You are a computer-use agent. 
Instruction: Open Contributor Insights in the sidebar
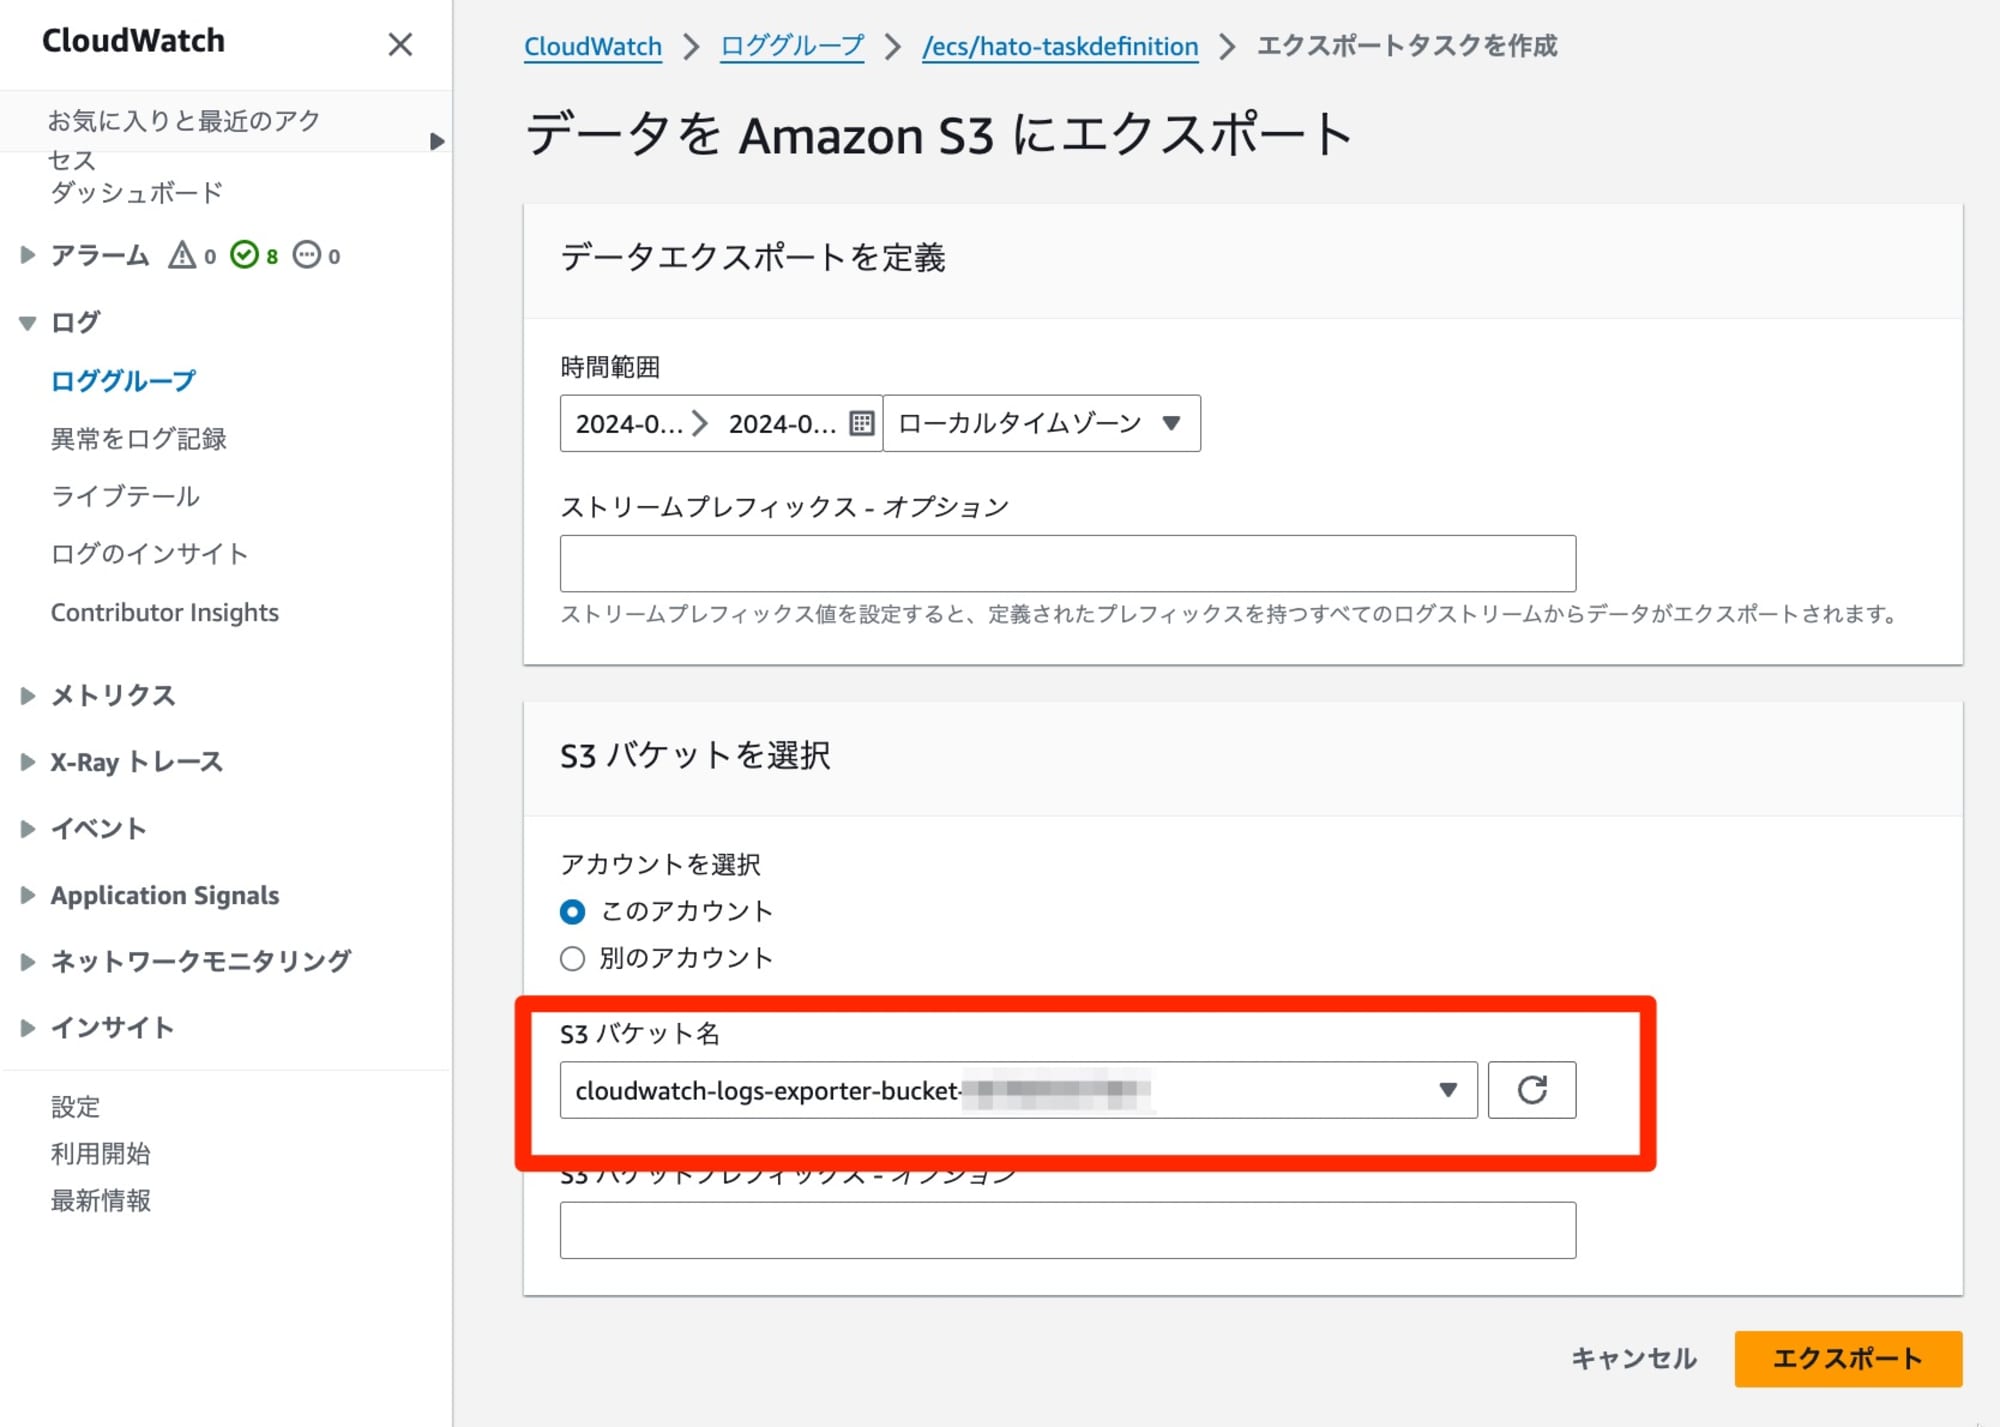[x=165, y=612]
